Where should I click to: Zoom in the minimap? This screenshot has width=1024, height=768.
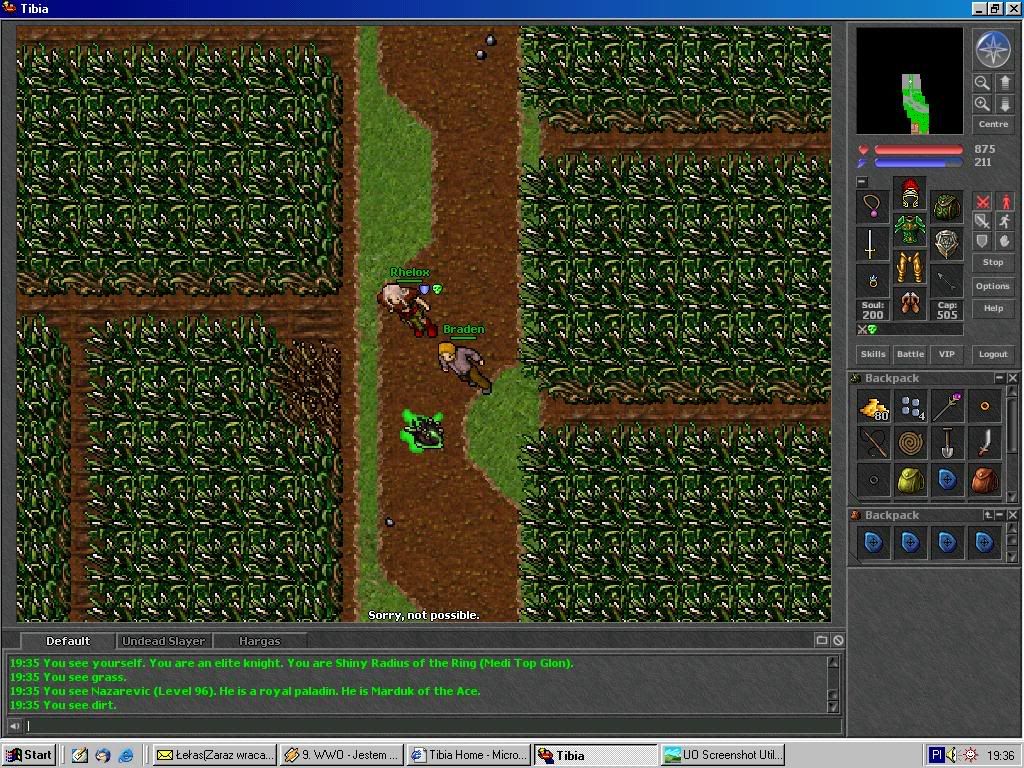pyautogui.click(x=982, y=104)
